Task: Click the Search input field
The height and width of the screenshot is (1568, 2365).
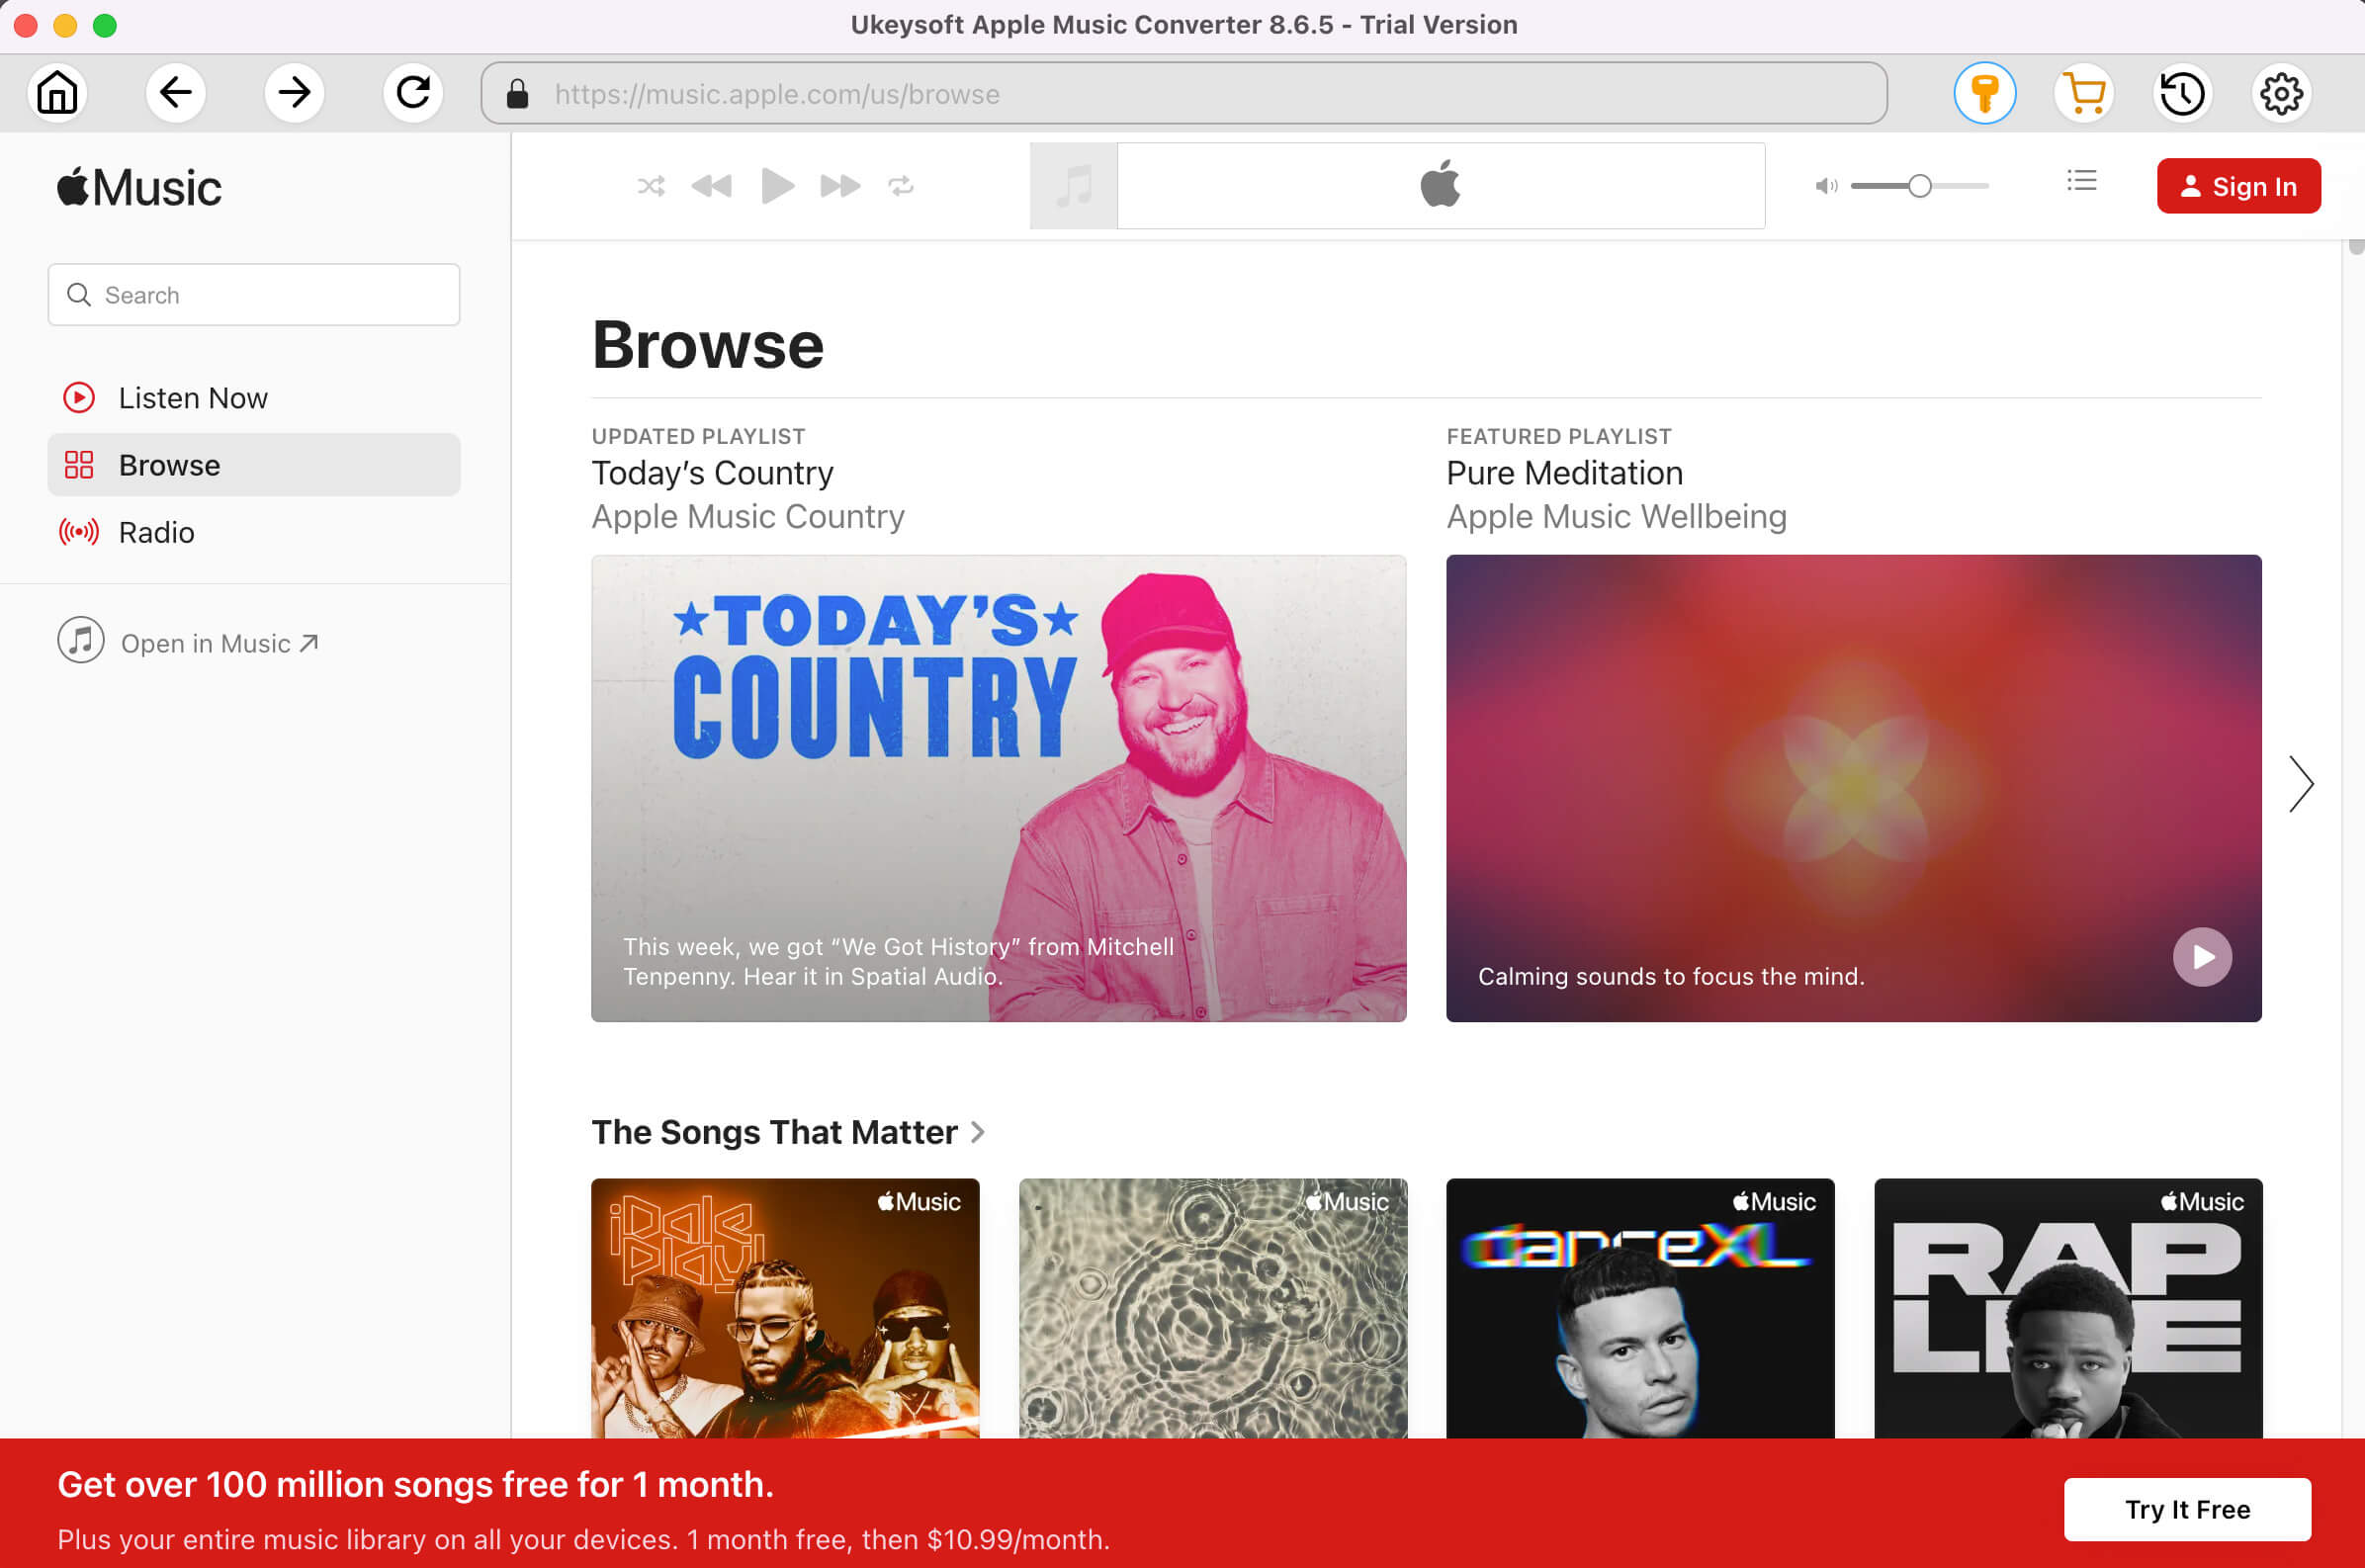Action: [252, 294]
